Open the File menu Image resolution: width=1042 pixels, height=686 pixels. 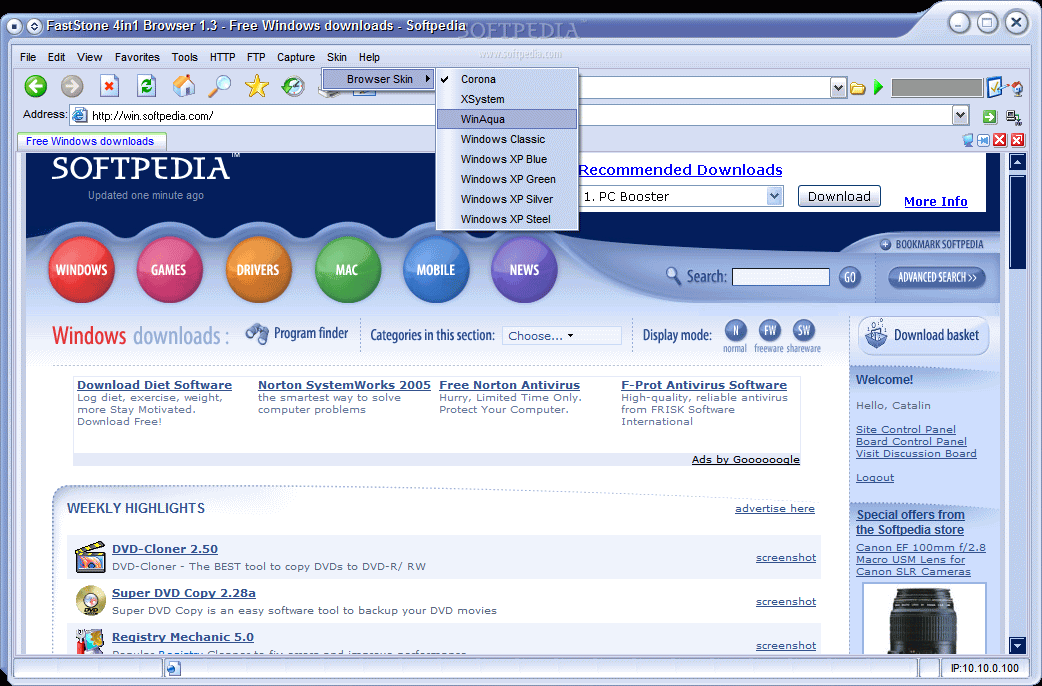28,57
